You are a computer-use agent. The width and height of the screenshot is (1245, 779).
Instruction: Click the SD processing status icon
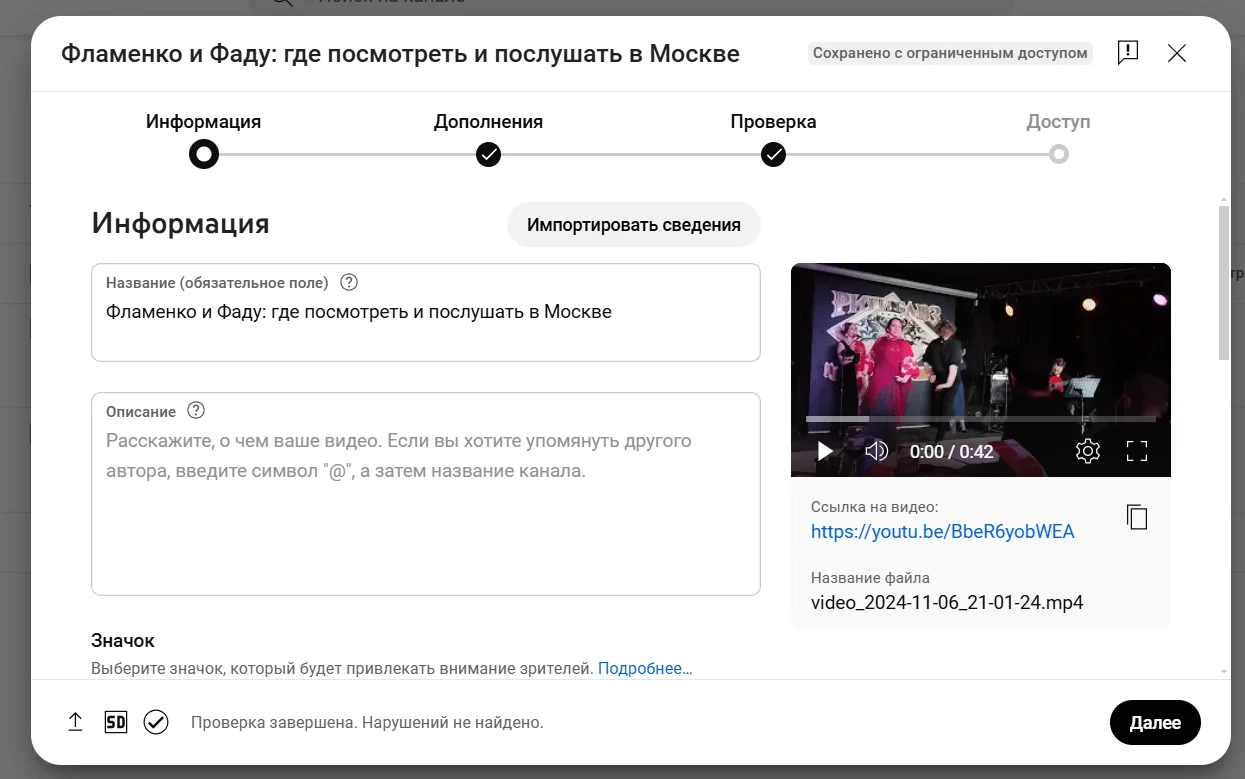pyautogui.click(x=116, y=722)
